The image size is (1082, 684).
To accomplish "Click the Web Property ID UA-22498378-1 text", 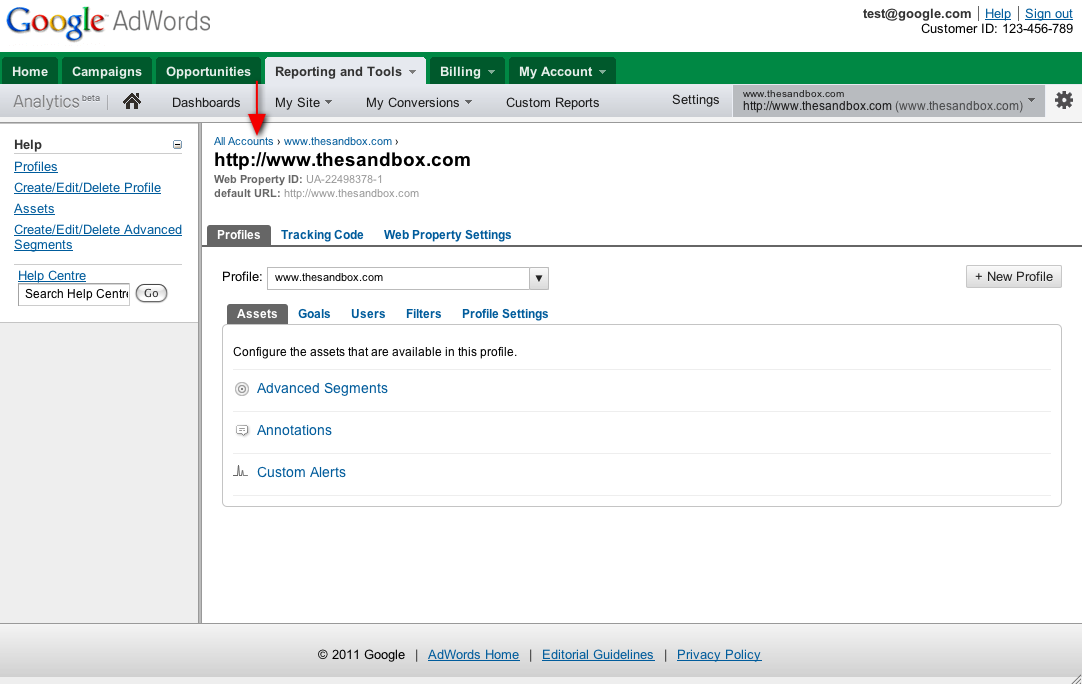I will (298, 179).
